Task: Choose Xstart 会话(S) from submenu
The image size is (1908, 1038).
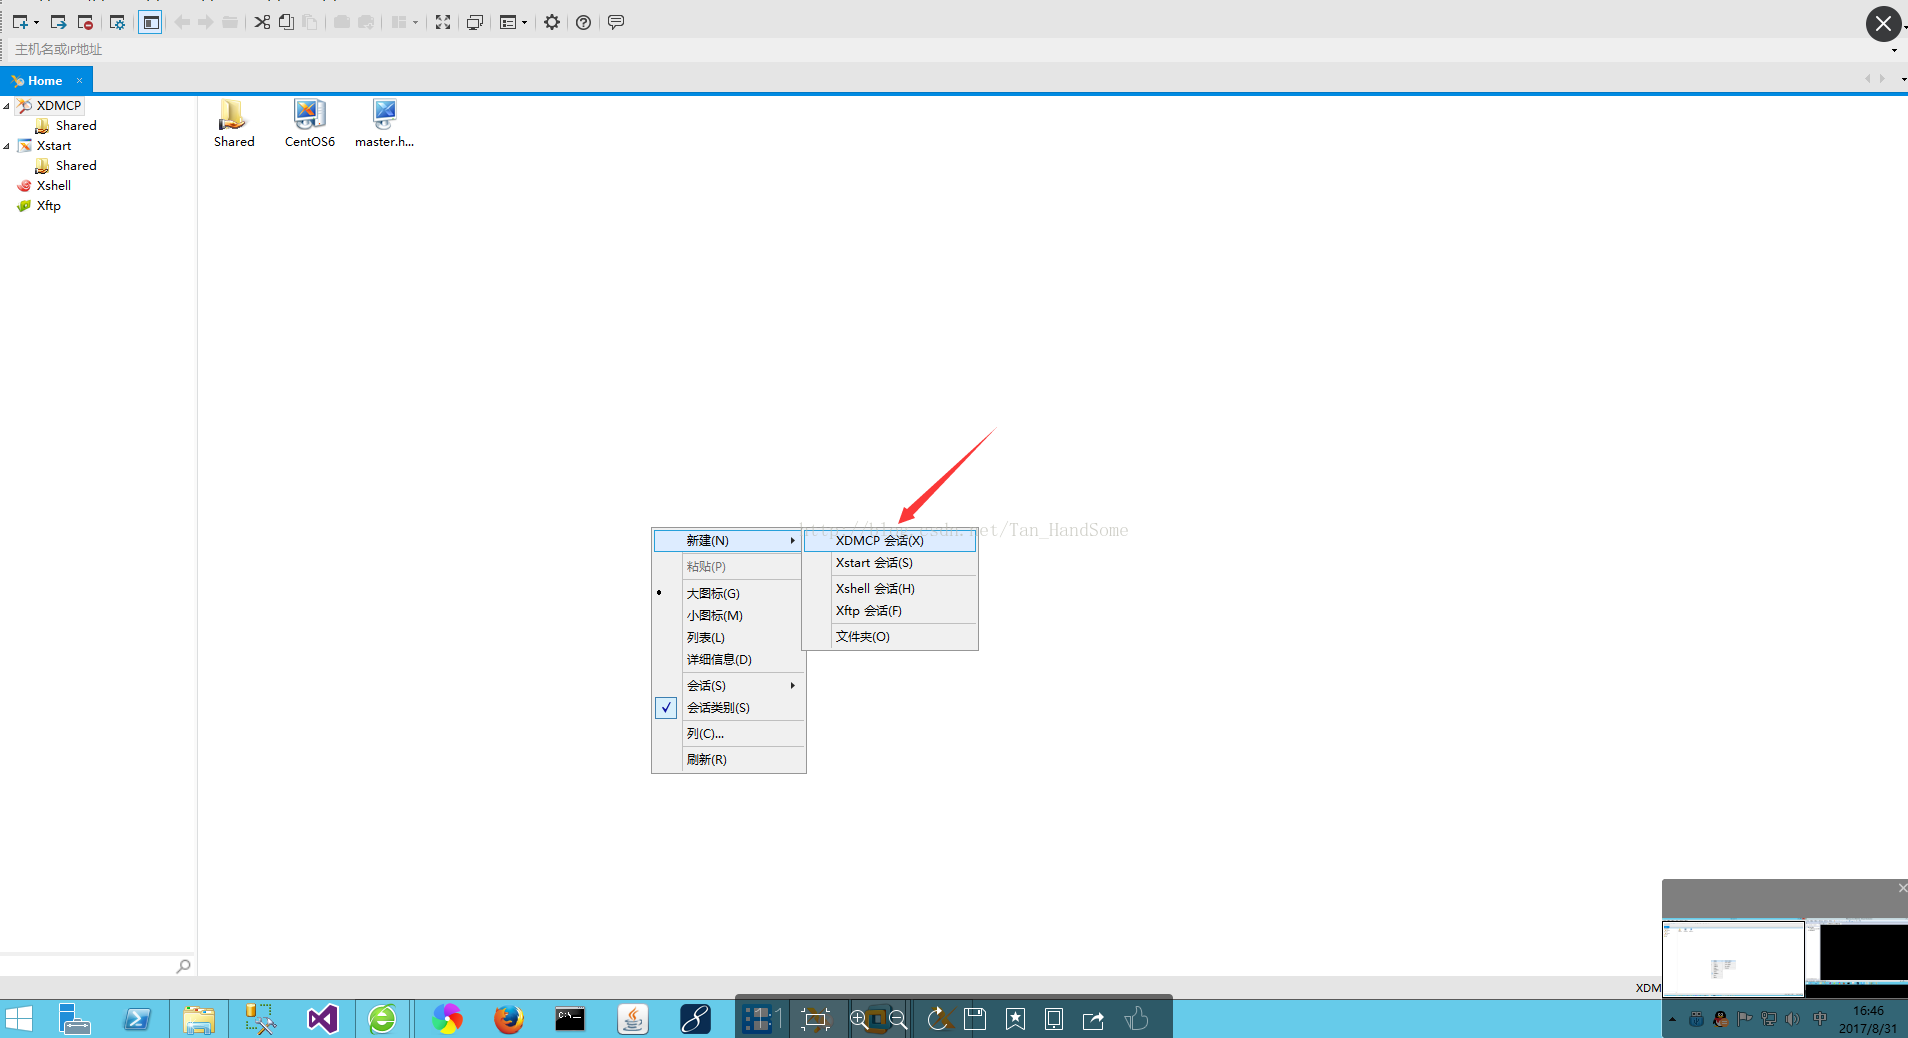Action: pos(890,563)
